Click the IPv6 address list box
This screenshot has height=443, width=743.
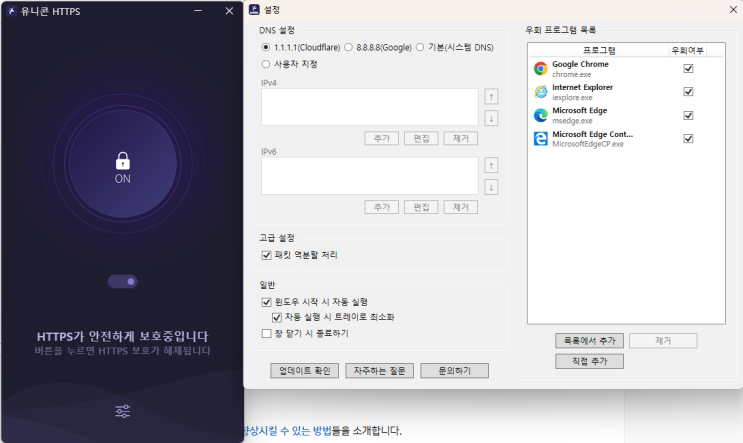click(370, 176)
